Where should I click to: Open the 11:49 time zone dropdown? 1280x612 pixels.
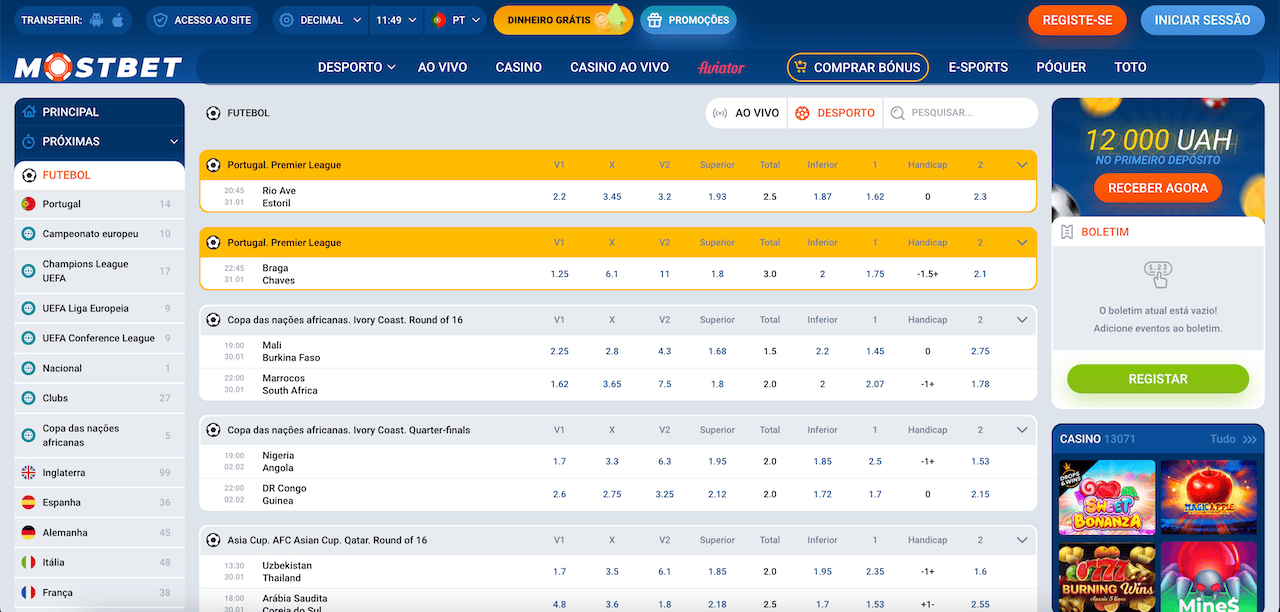tap(397, 20)
